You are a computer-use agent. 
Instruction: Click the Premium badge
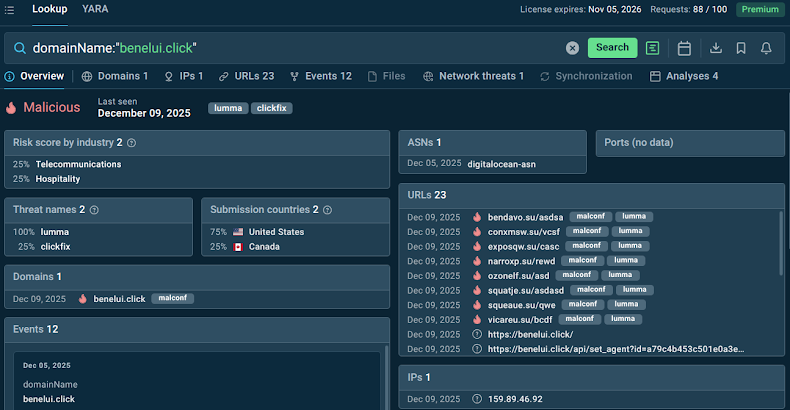pos(760,10)
